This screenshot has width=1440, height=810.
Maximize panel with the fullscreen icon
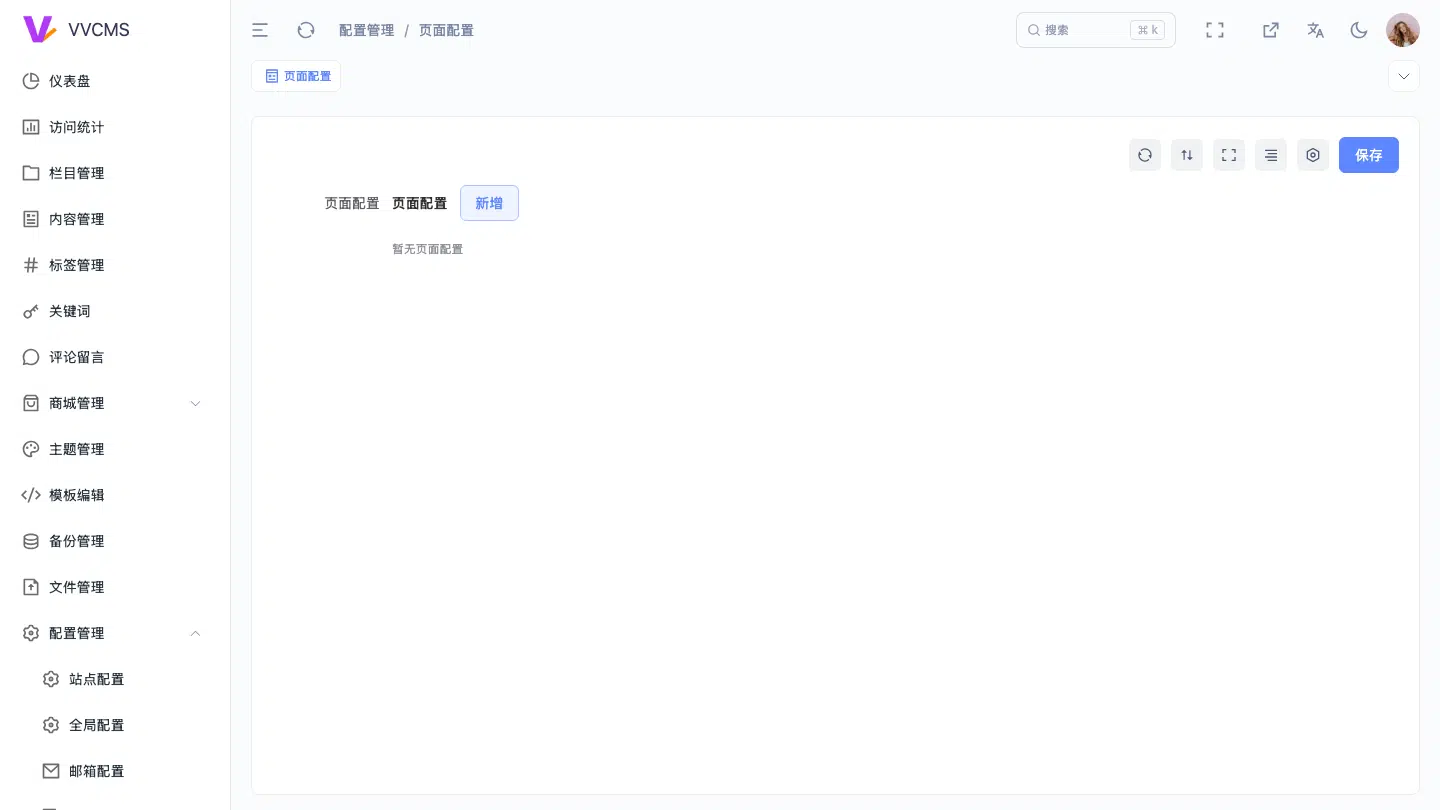point(1229,155)
